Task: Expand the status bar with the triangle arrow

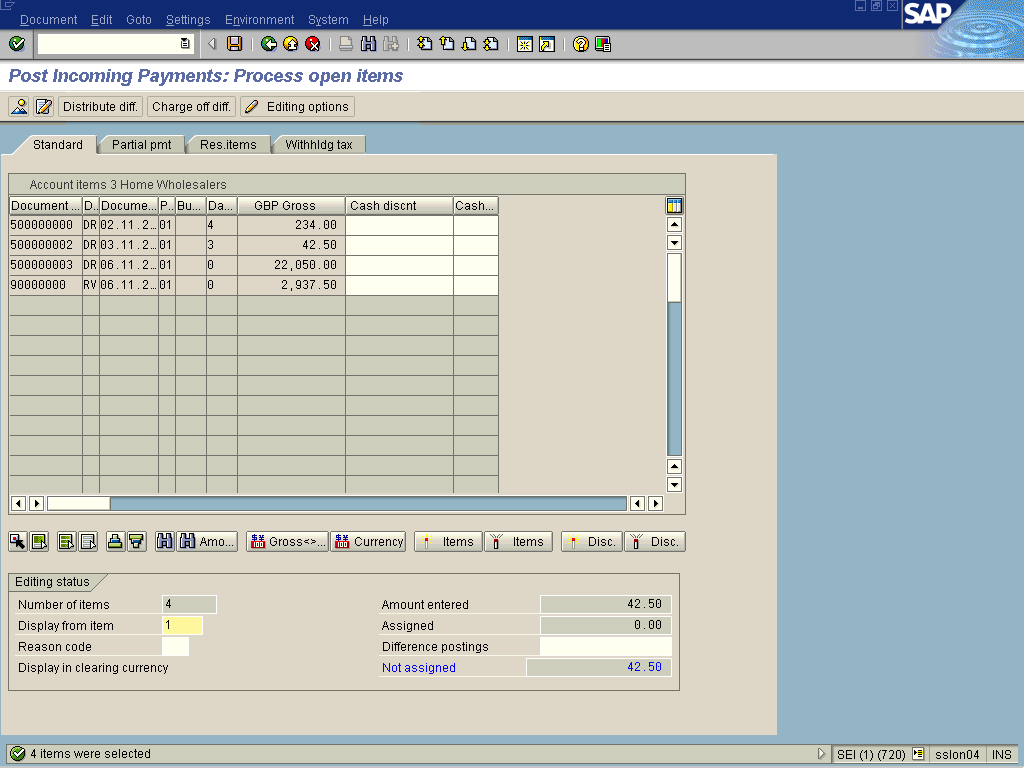Action: tap(822, 755)
